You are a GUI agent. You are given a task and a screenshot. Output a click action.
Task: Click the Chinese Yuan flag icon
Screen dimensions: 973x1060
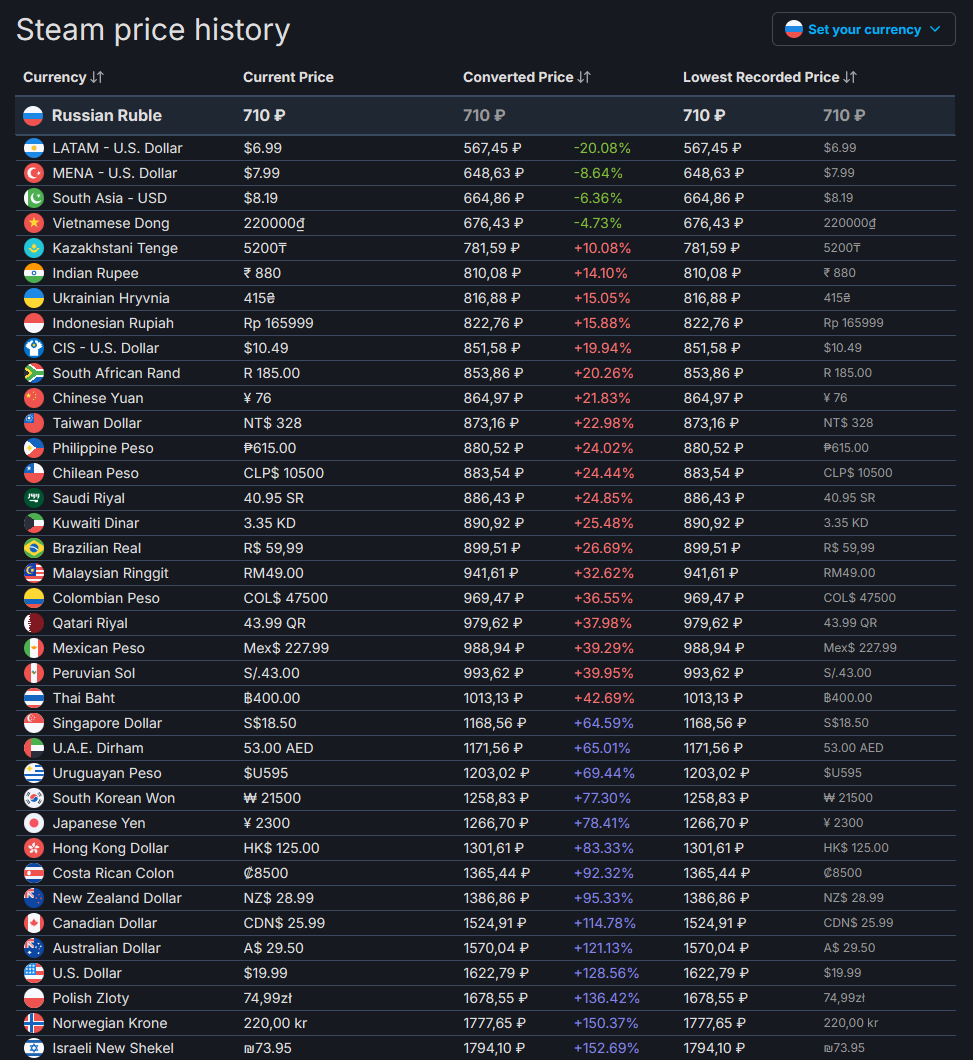tap(34, 398)
